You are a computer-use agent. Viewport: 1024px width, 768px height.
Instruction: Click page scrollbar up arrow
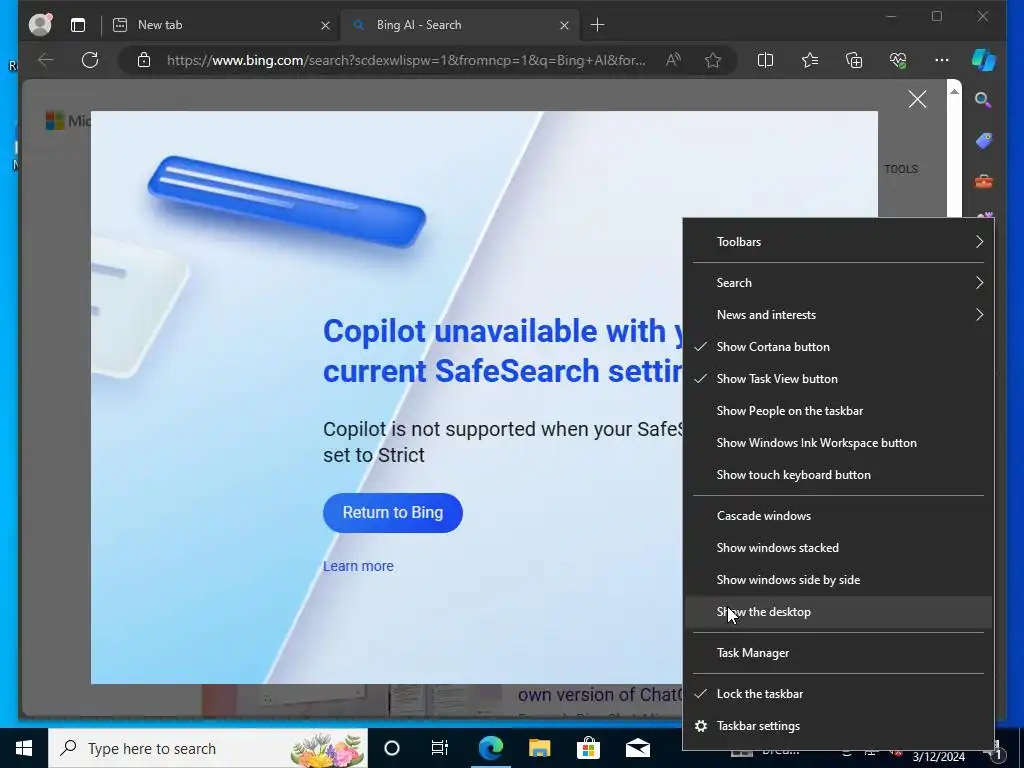point(954,91)
